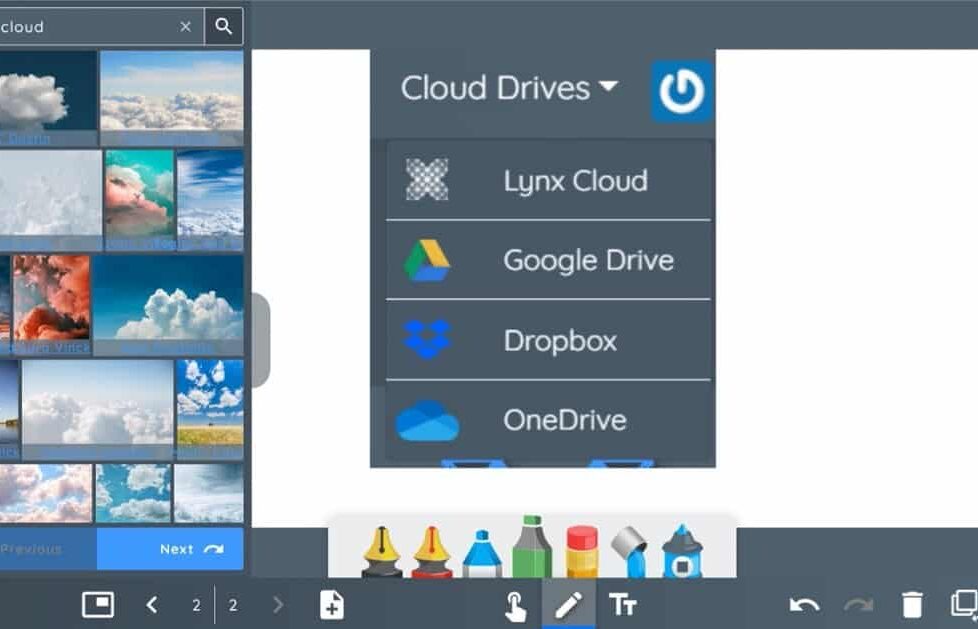Select the single white cloud on dark blue thumbnail
The width and height of the screenshot is (978, 629).
click(x=48, y=98)
